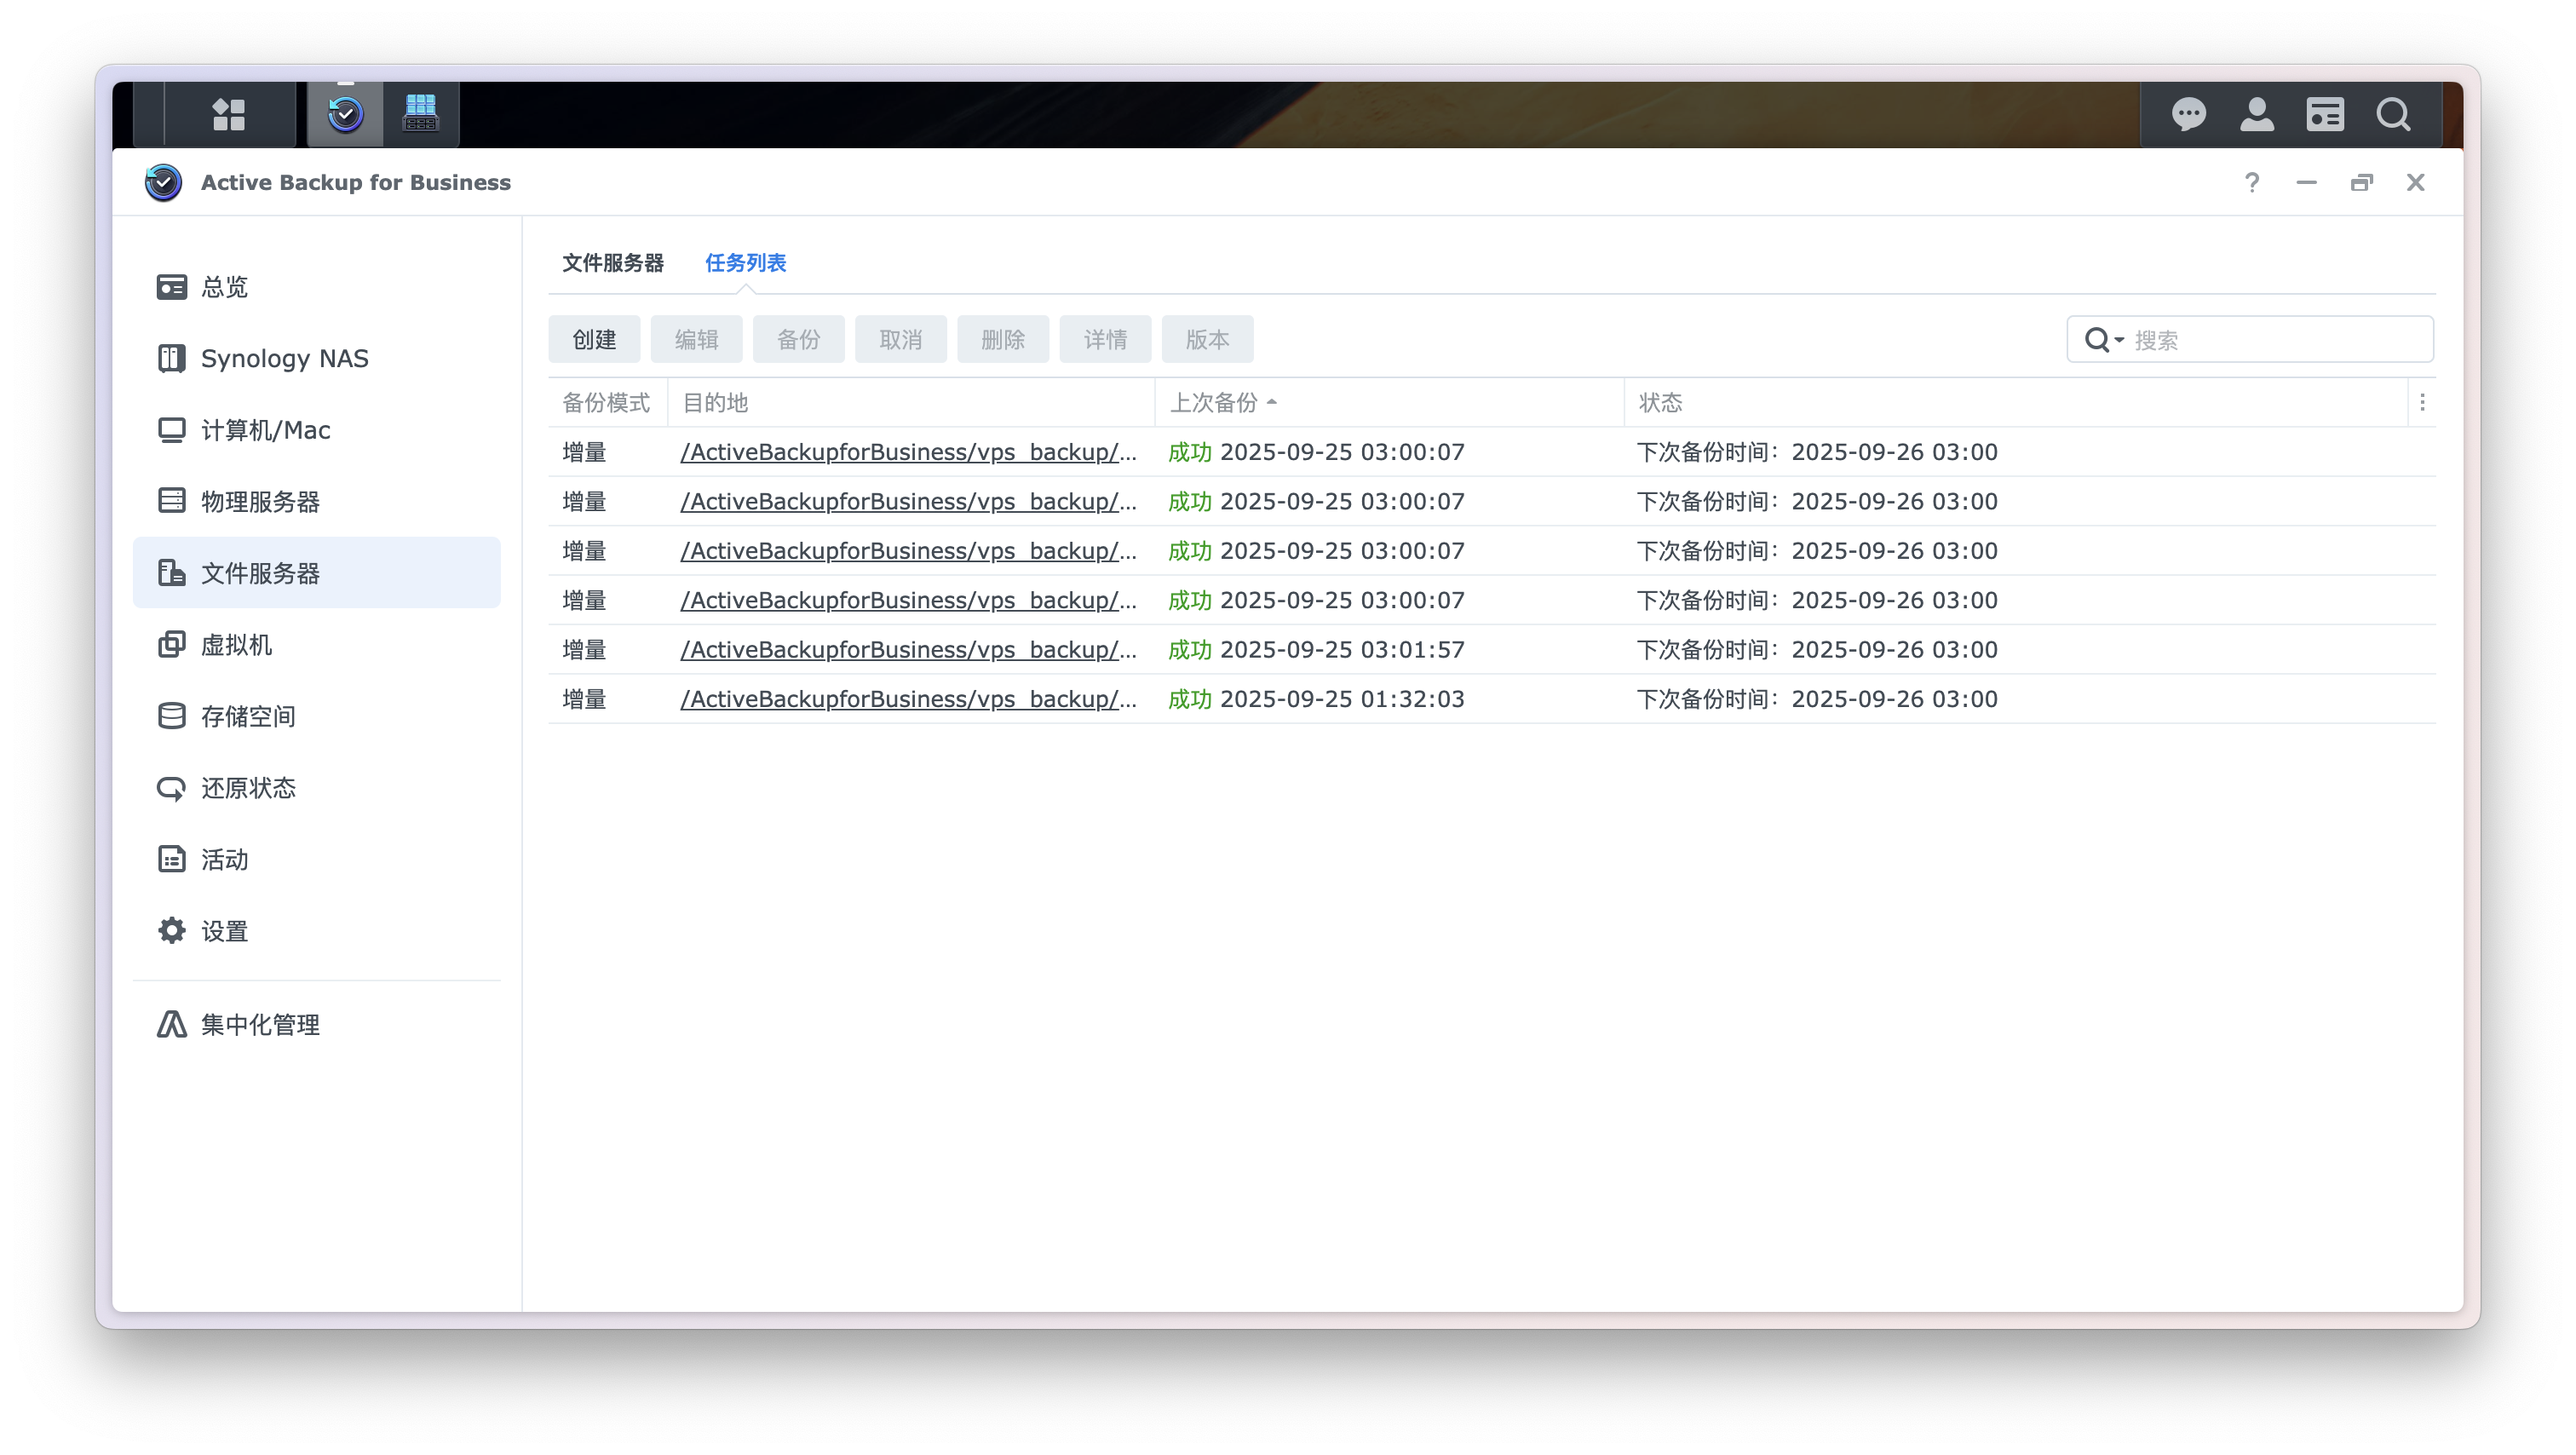Viewport: 2576px width, 1455px height.
Task: Click 成功 status of the 01:32:03 row
Action: point(1189,699)
